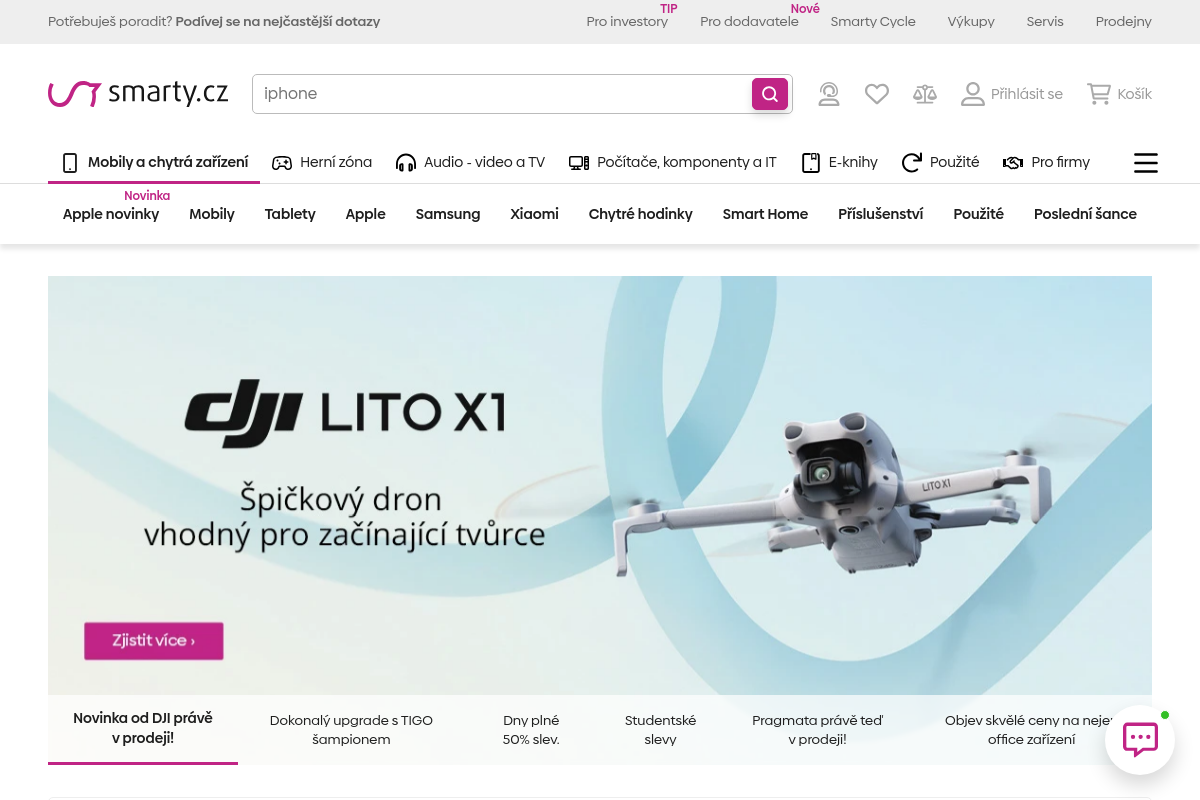This screenshot has height=800, width=1200.
Task: Click the customer support headset icon
Action: point(829,94)
